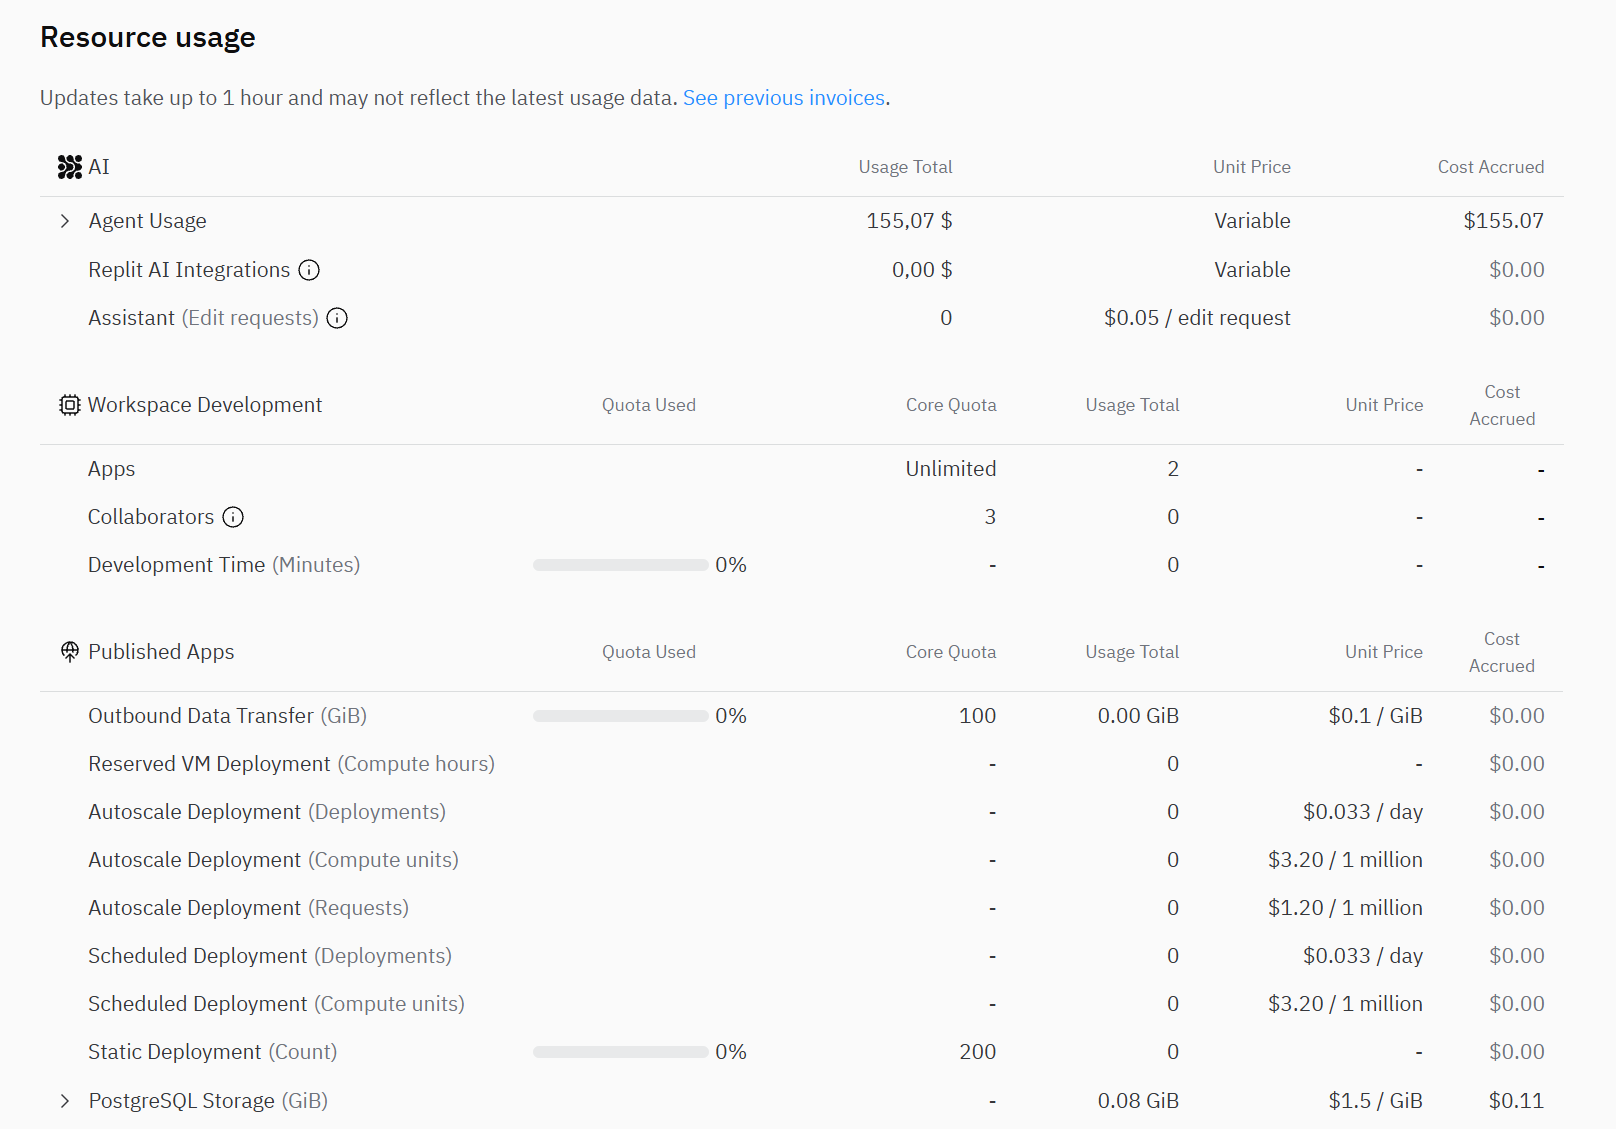Open the See previous invoices link
Viewport: 1616px width, 1129px height.
coord(783,98)
